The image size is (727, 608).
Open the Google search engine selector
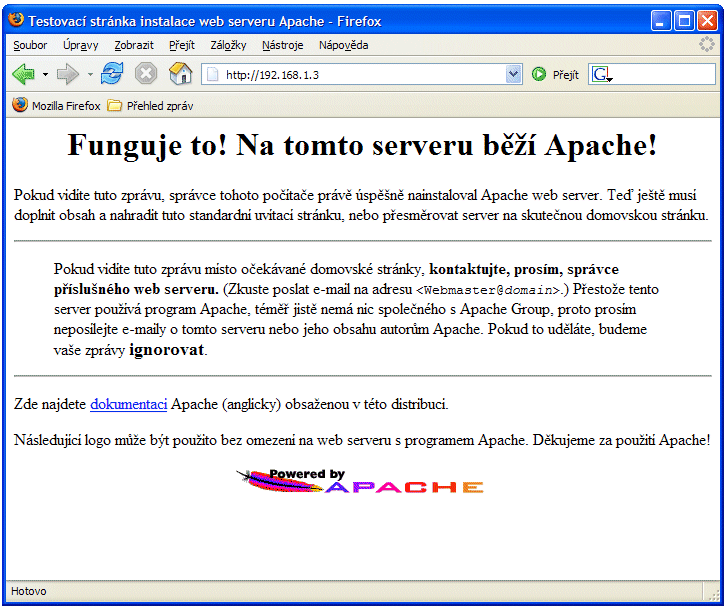coord(602,75)
